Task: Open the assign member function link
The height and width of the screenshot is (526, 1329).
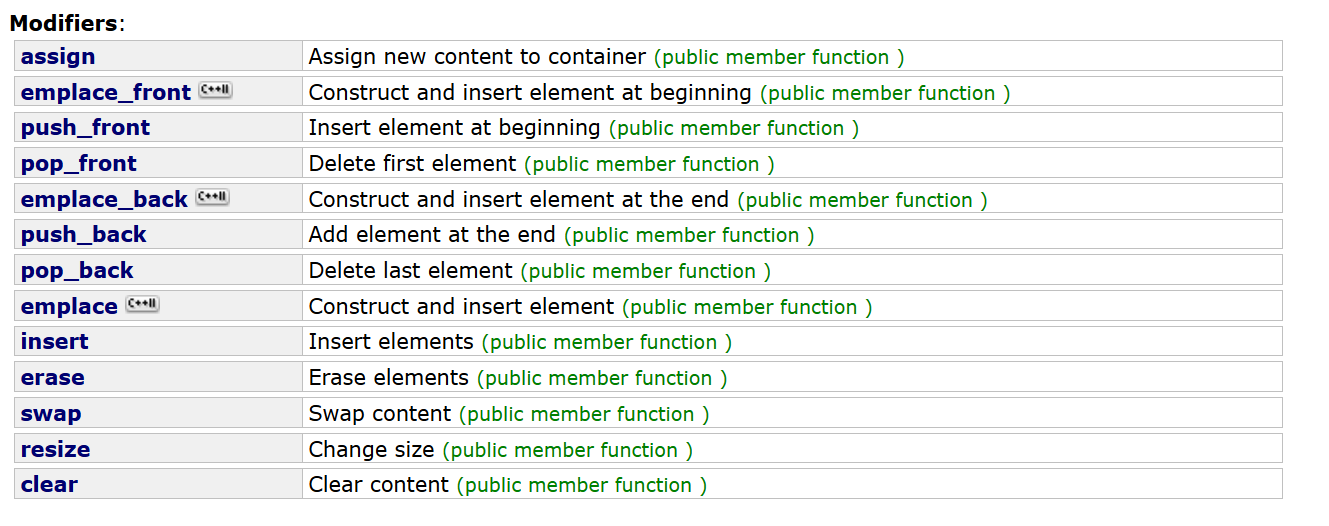Action: [58, 57]
